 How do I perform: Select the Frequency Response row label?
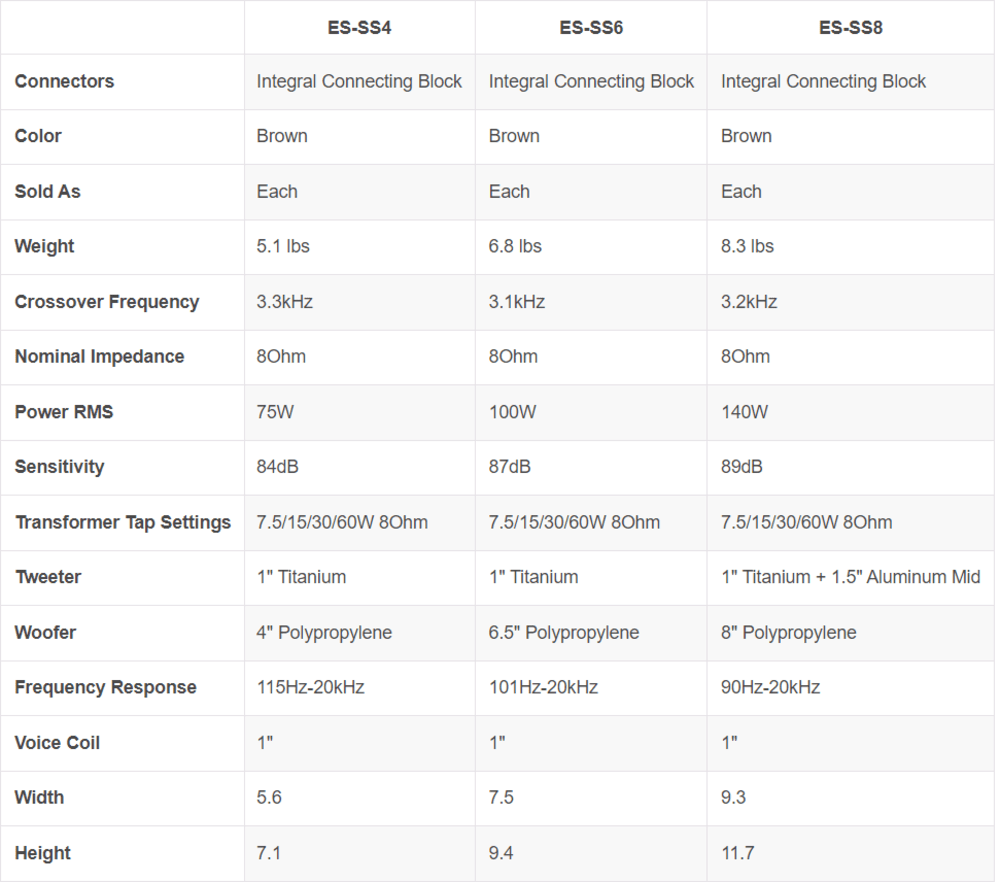(105, 687)
